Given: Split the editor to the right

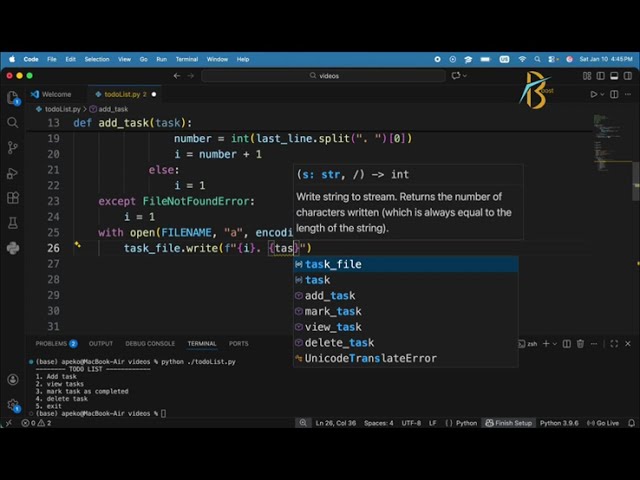Looking at the screenshot, I should point(614,94).
